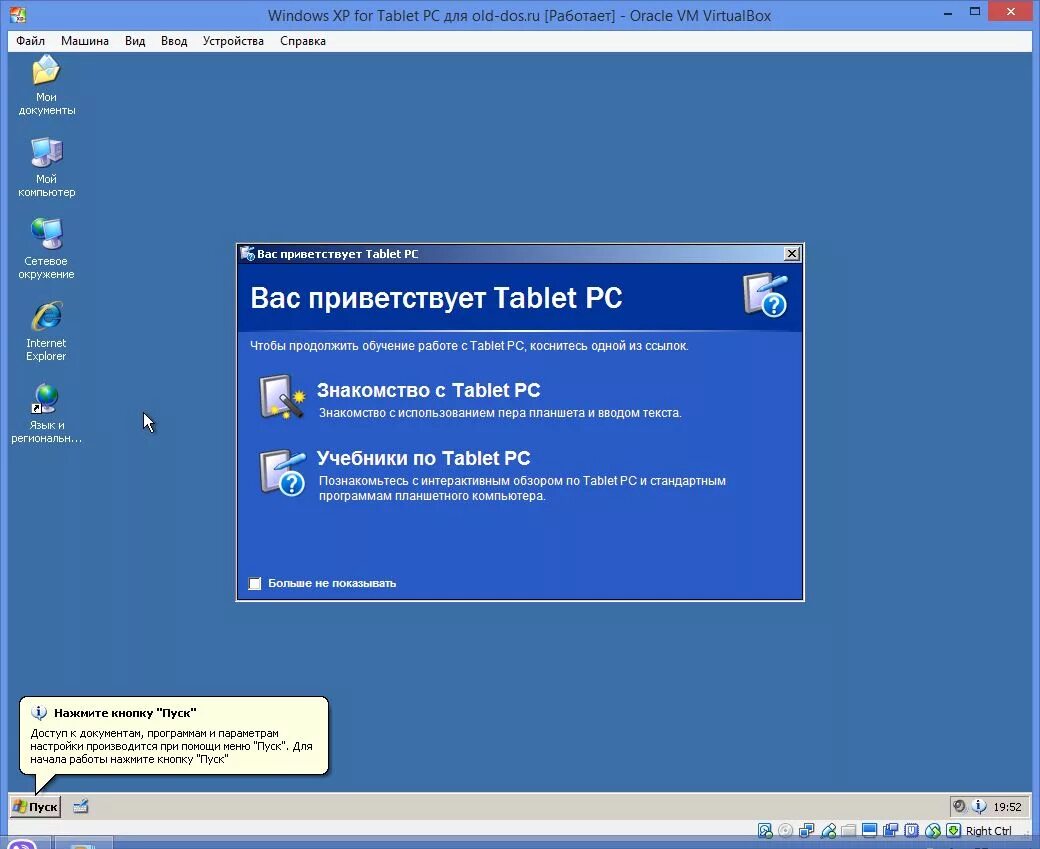Viewport: 1040px width, 849px height.
Task: Enable 'Больше не показывать' checkbox
Action: 255,583
